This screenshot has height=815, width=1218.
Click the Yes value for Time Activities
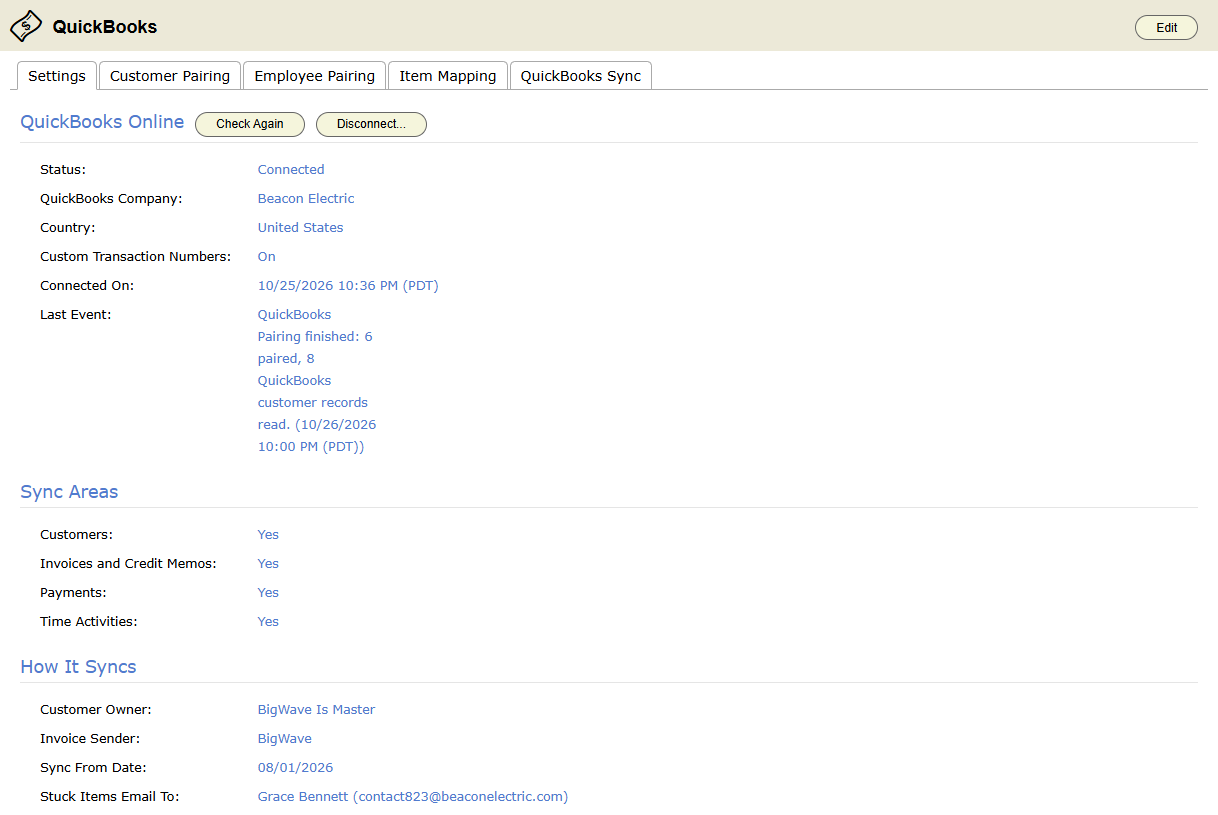(x=268, y=622)
